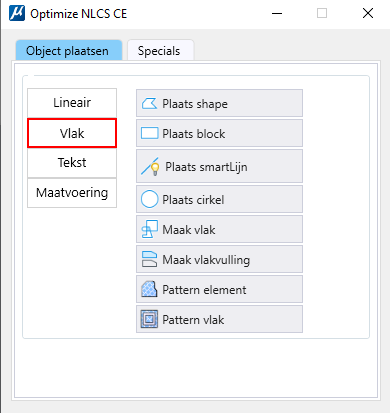
Task: Click the Maak vlak icon
Action: 149,229
